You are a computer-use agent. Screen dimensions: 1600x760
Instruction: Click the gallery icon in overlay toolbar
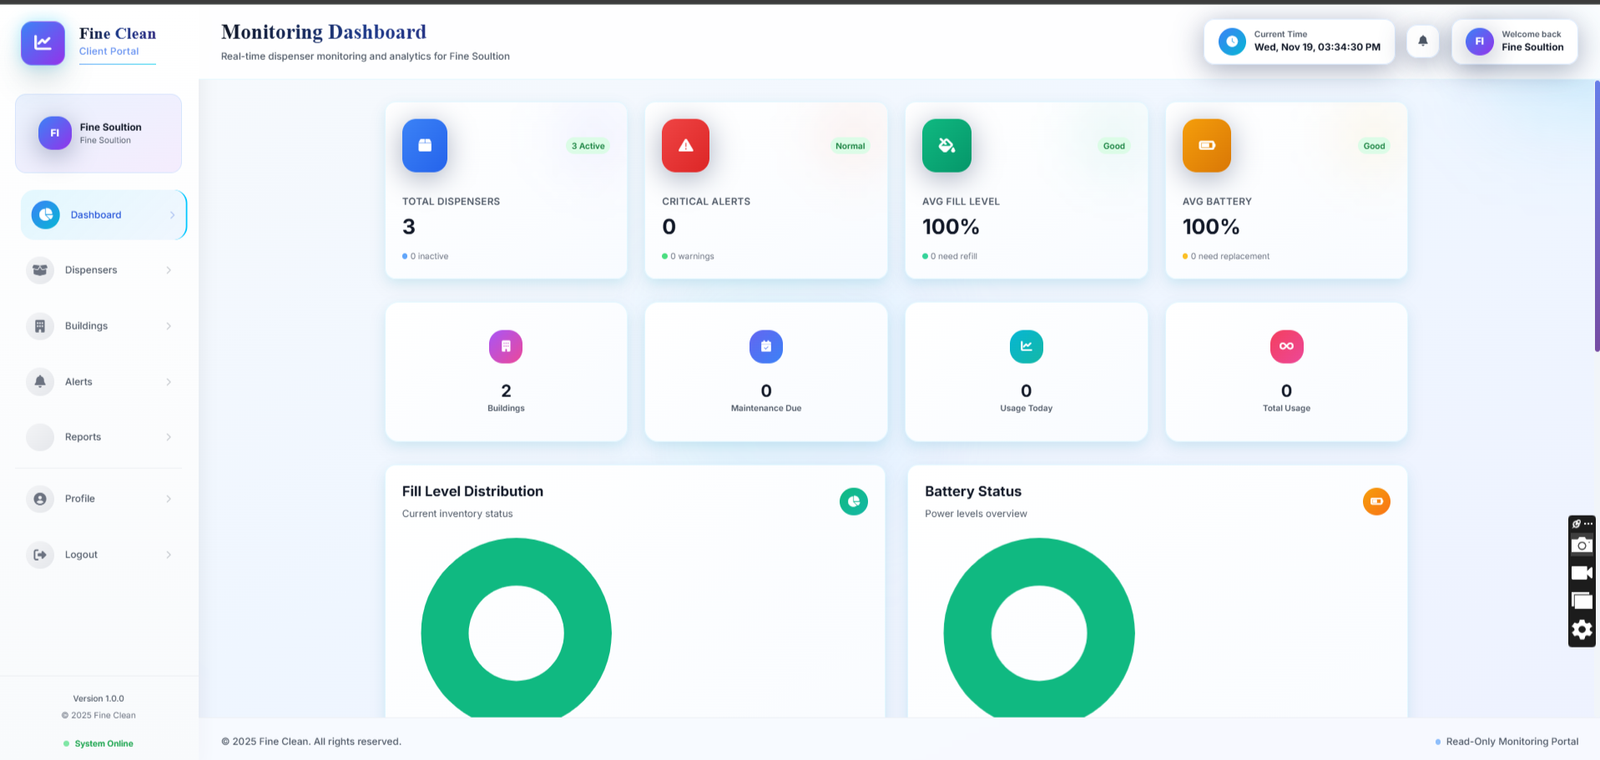coord(1582,601)
